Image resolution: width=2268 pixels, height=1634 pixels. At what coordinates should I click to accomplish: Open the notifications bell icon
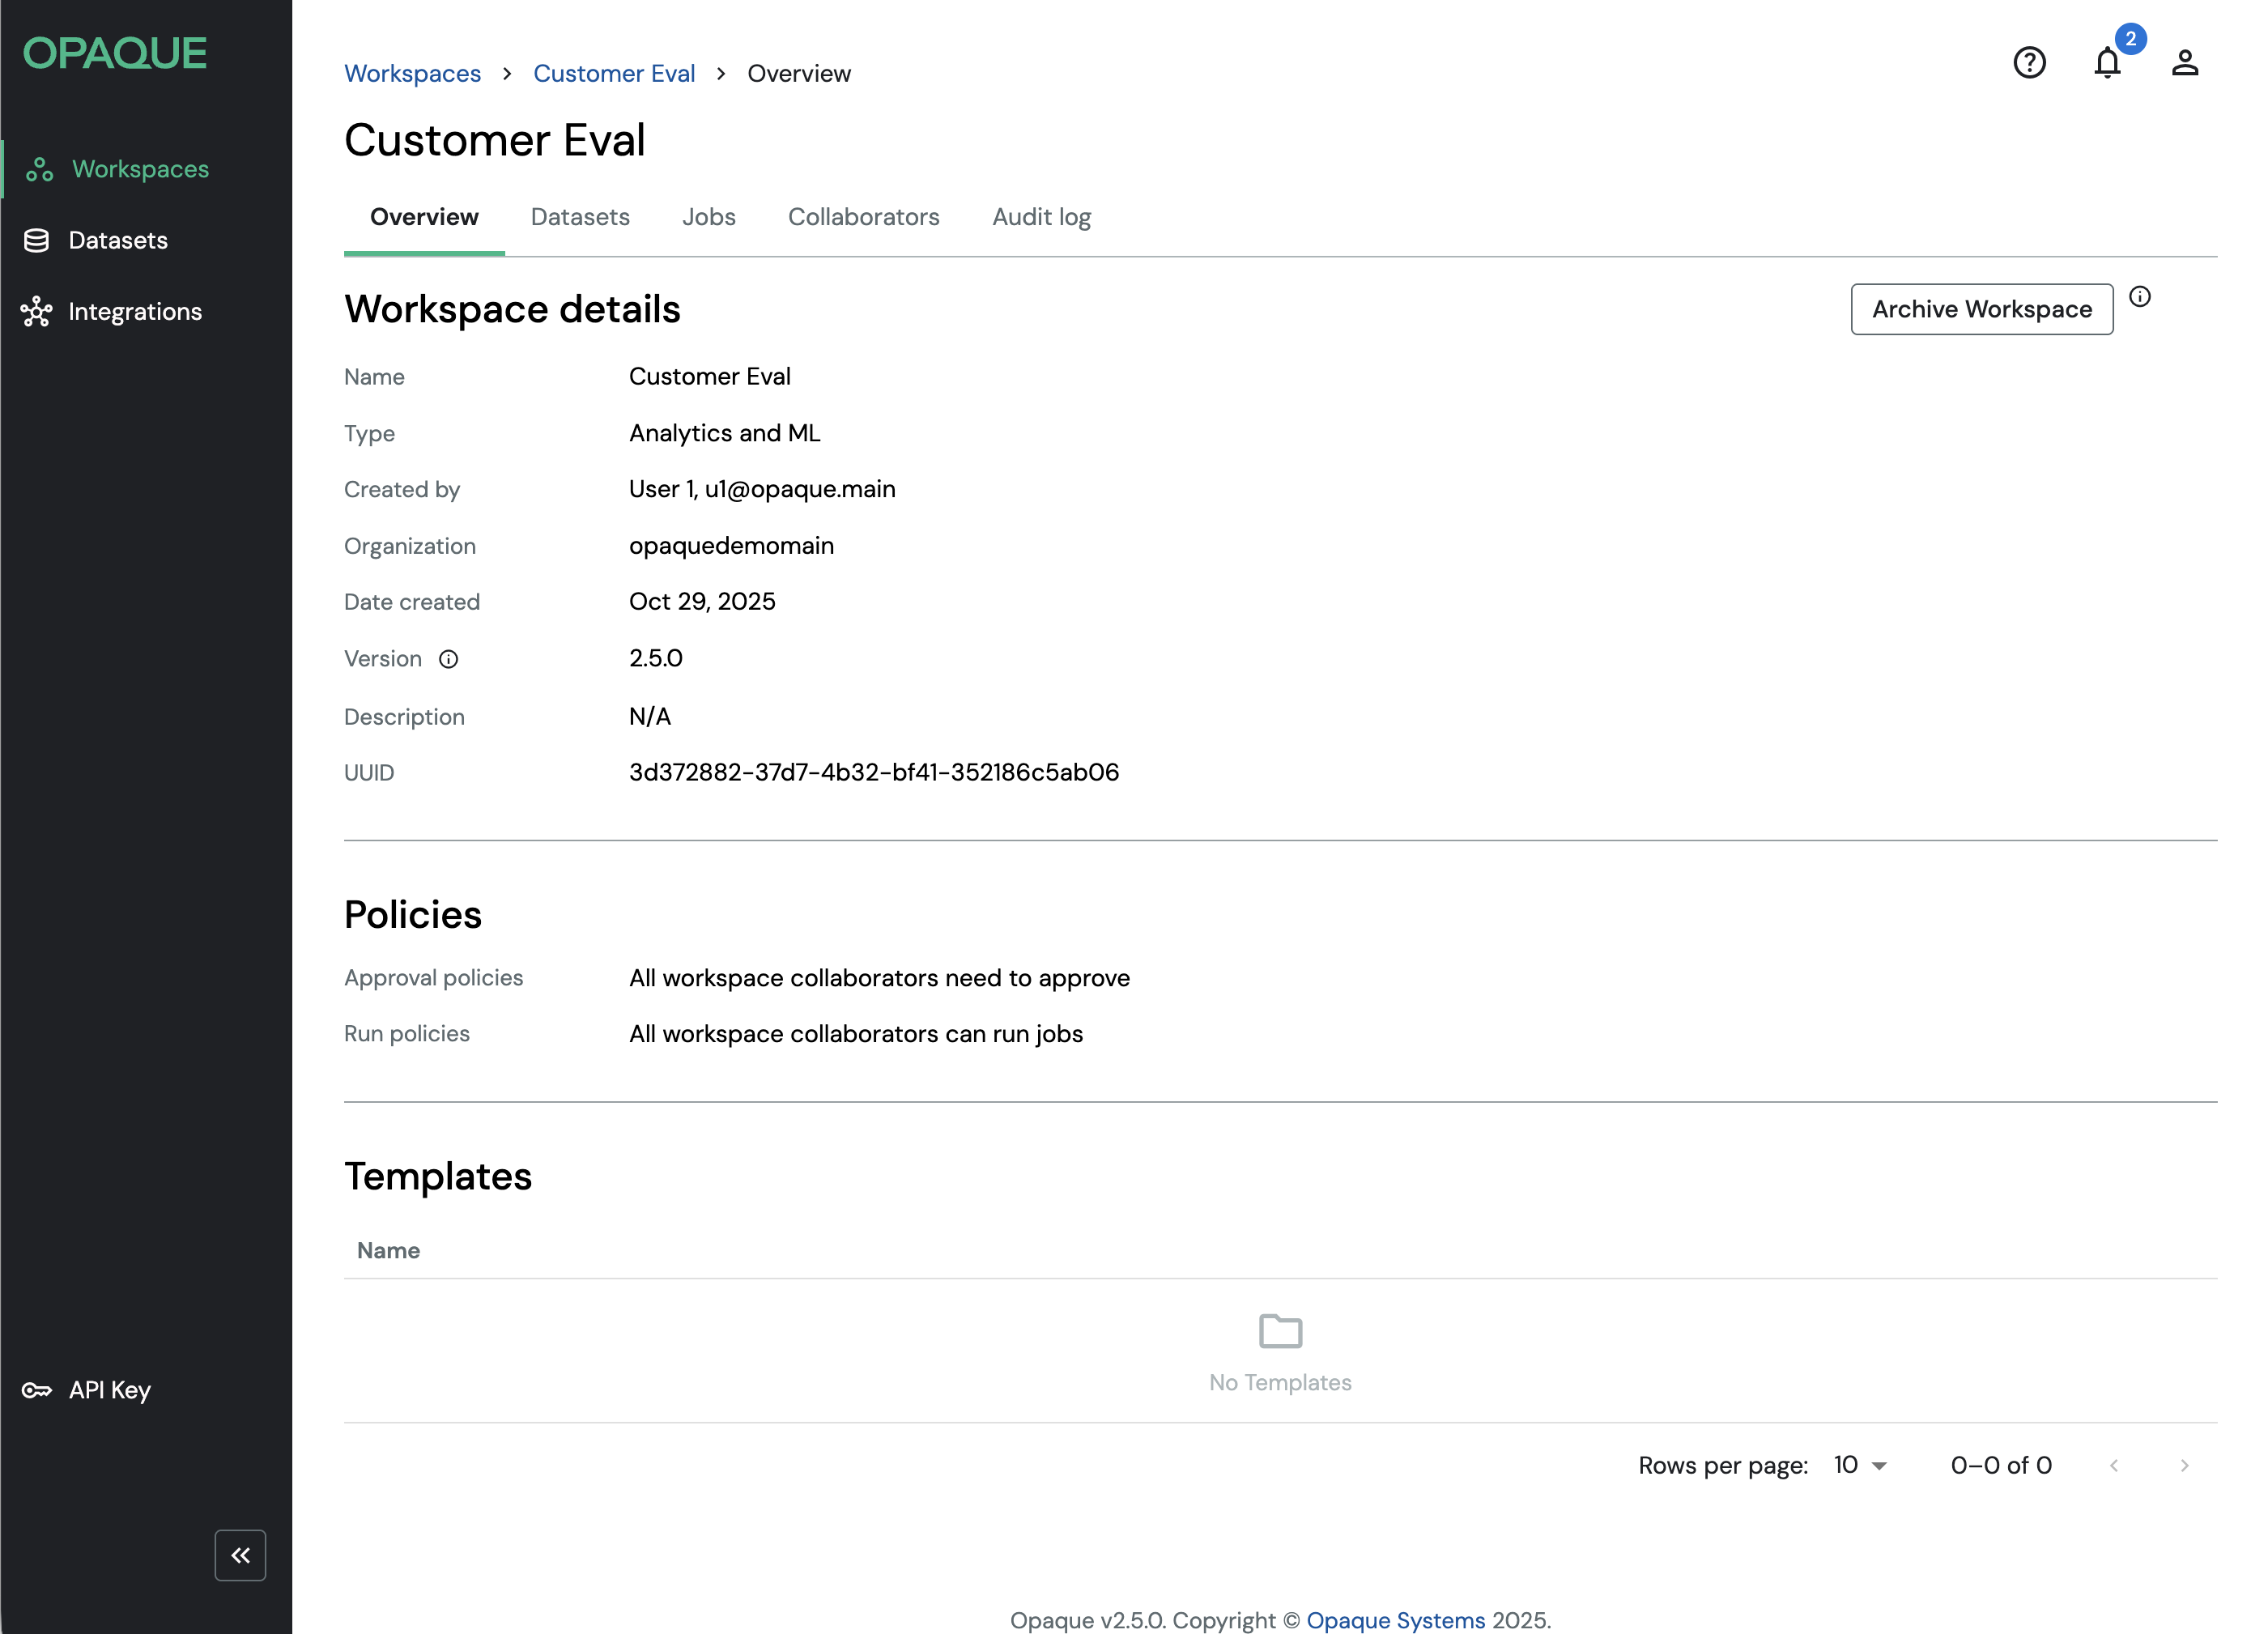(x=2107, y=63)
